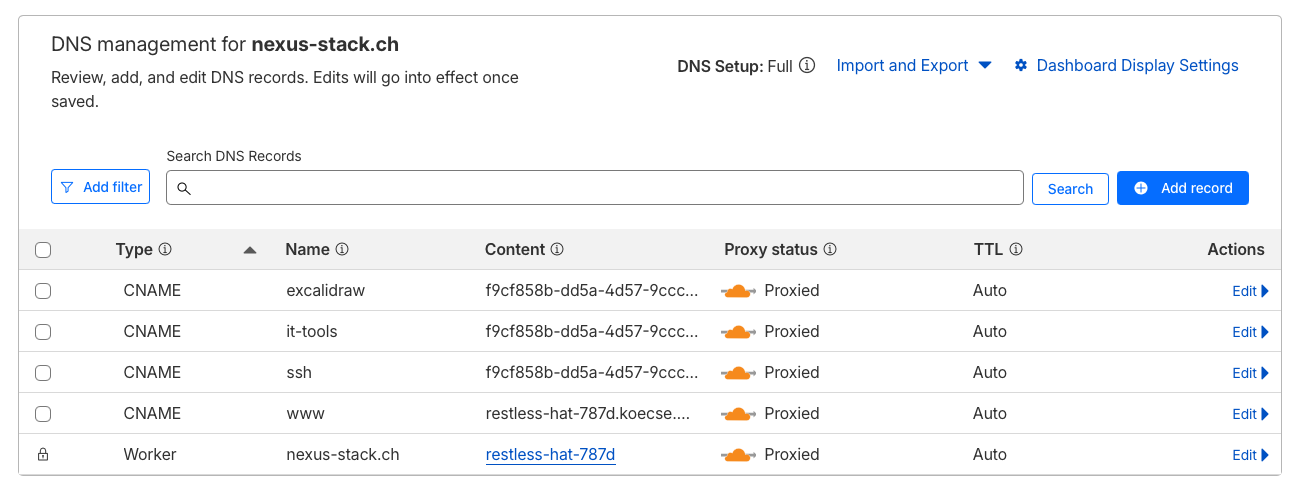Click the lock icon on the Worker row
Image resolution: width=1293 pixels, height=487 pixels.
click(x=43, y=455)
